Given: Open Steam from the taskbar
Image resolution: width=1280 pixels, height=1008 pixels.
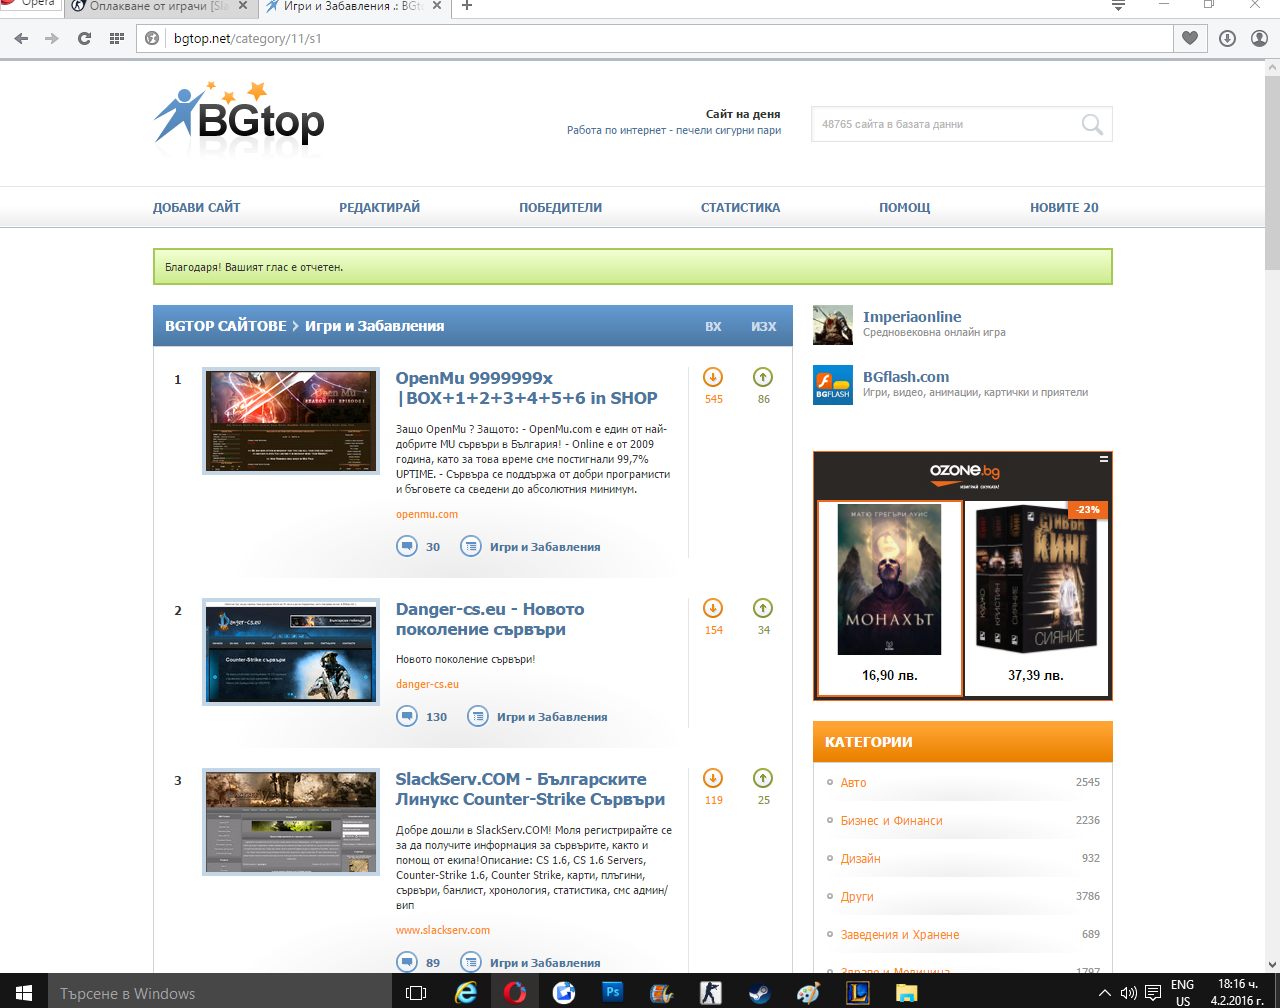Looking at the screenshot, I should coord(760,993).
